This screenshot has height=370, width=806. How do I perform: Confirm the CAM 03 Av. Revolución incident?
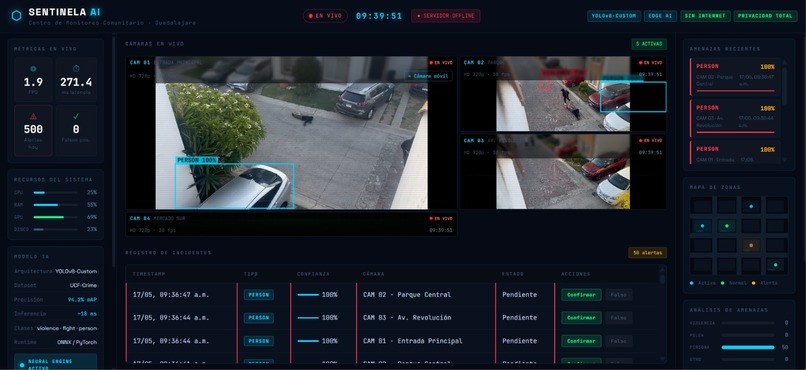[581, 318]
